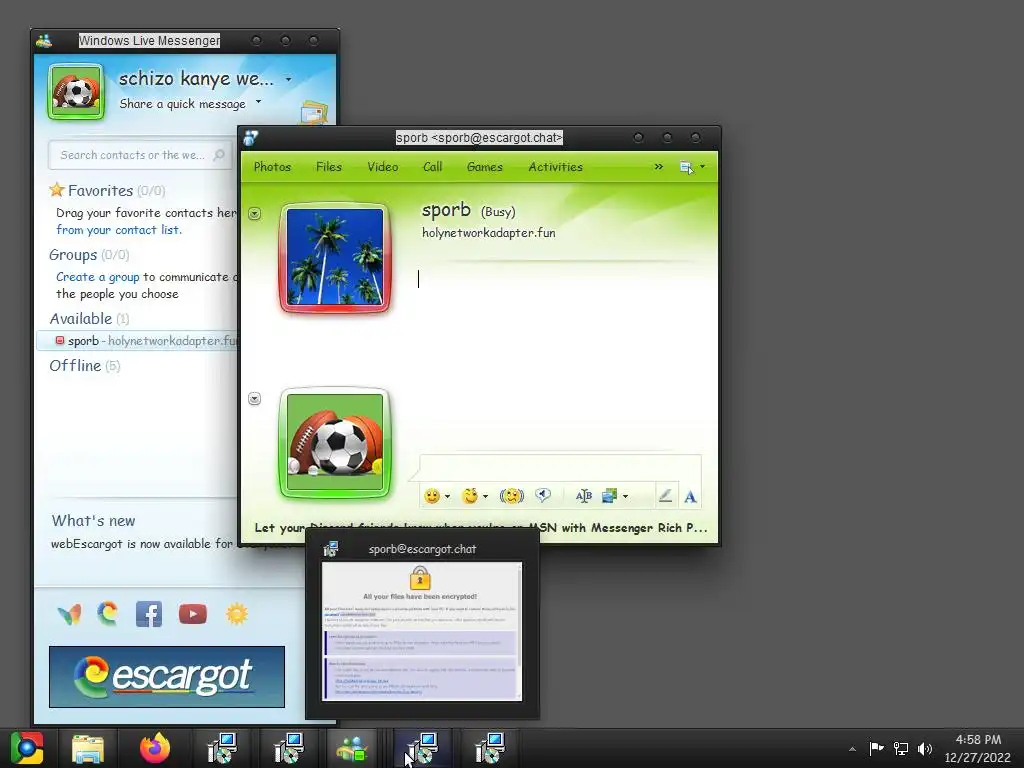Click the voice clip speech bubble icon
Image resolution: width=1024 pixels, height=768 pixels.
pyautogui.click(x=543, y=496)
